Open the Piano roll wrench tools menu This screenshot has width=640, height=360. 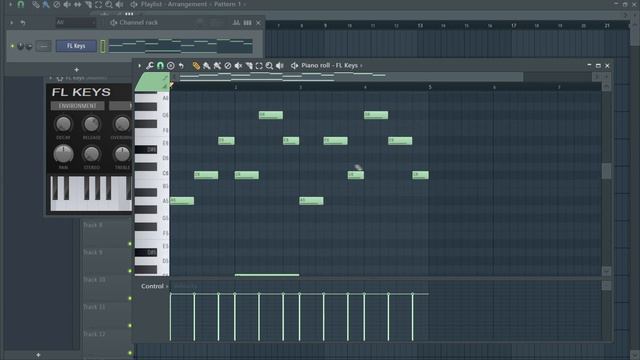pyautogui.click(x=150, y=66)
